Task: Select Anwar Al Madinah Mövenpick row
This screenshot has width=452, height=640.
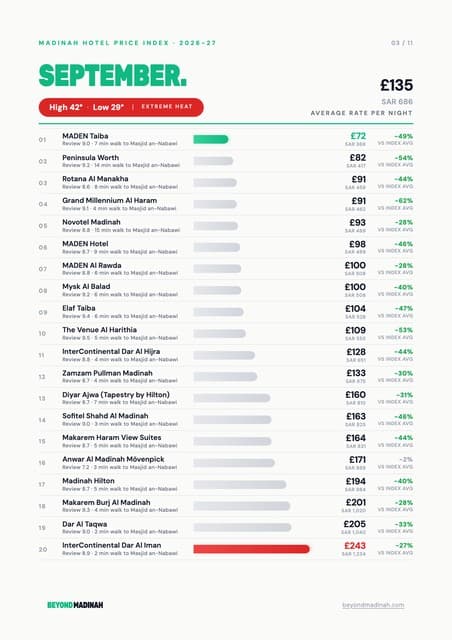Action: 226,463
